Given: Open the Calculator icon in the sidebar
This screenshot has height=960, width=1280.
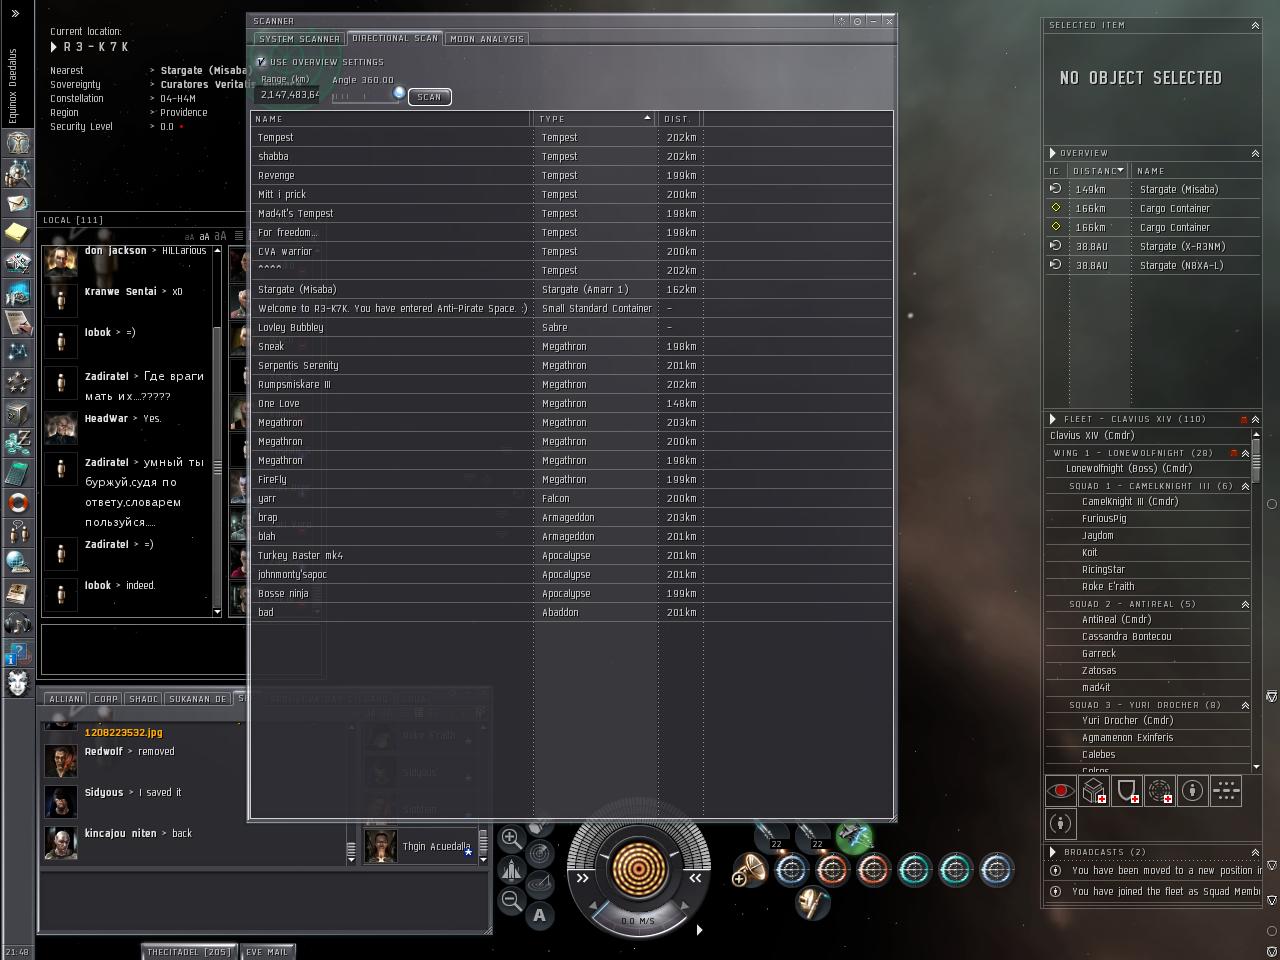Looking at the screenshot, I should click(x=18, y=473).
